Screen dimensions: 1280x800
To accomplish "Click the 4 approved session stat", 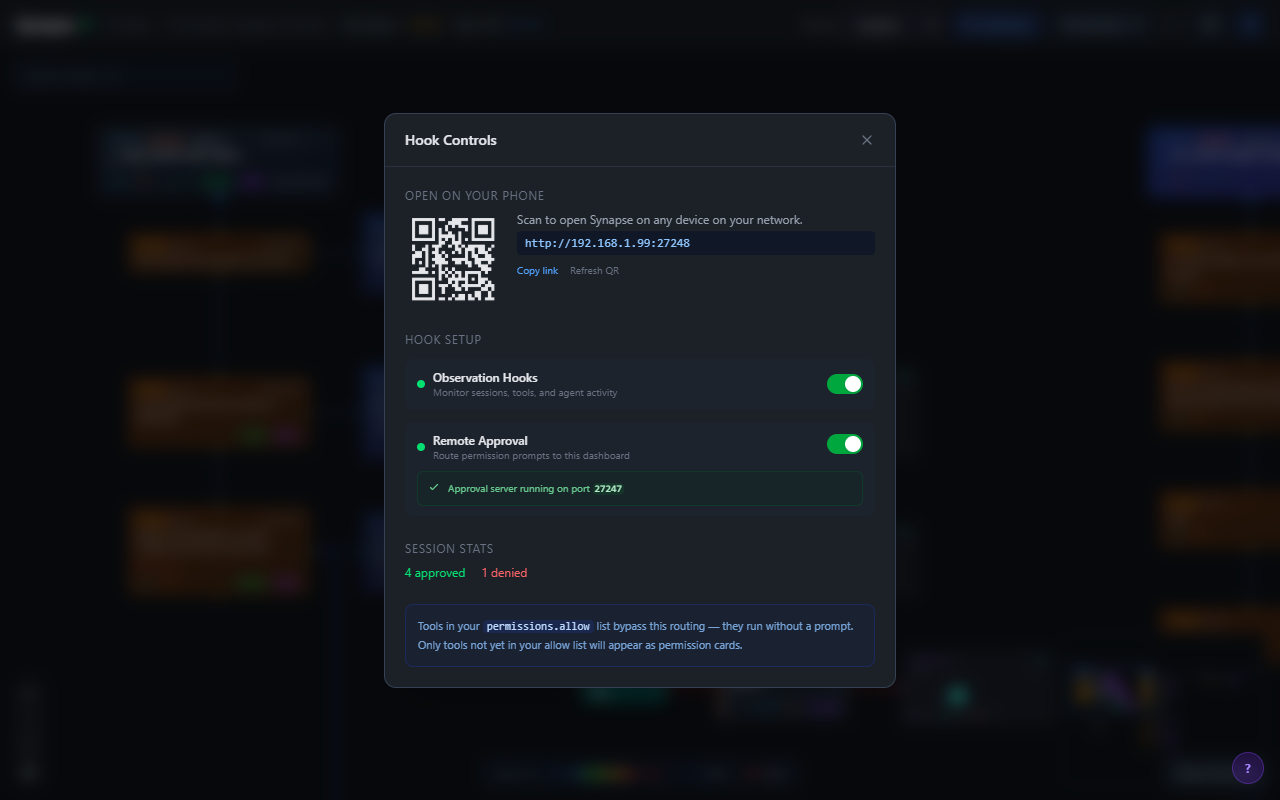I will (x=435, y=572).
